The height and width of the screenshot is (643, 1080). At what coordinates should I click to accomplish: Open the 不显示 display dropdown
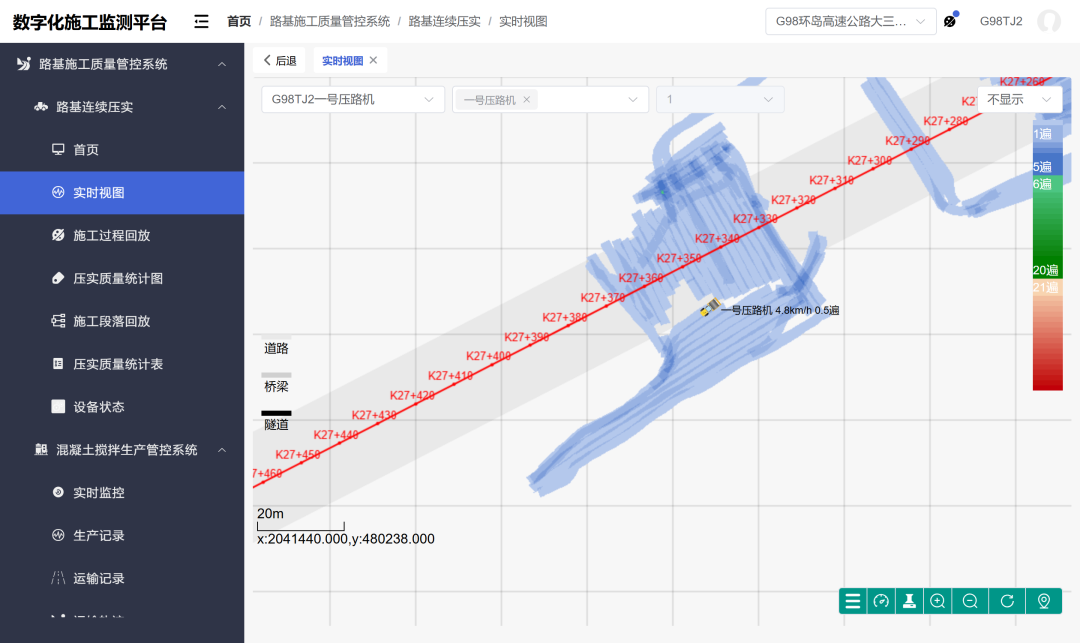[1018, 100]
